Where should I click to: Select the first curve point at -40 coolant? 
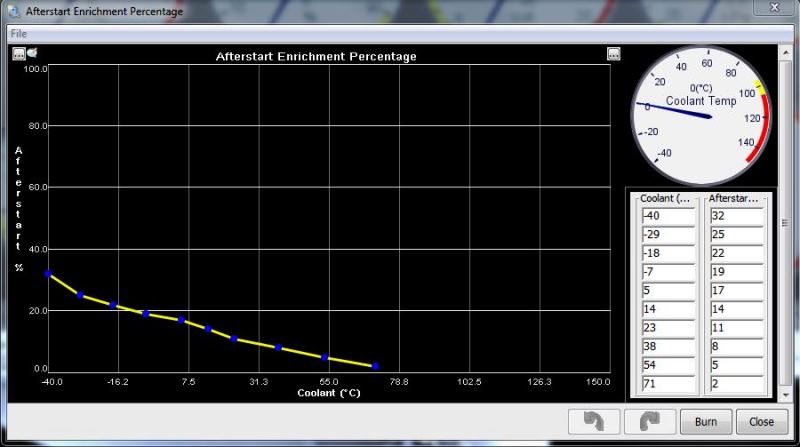coord(48,274)
